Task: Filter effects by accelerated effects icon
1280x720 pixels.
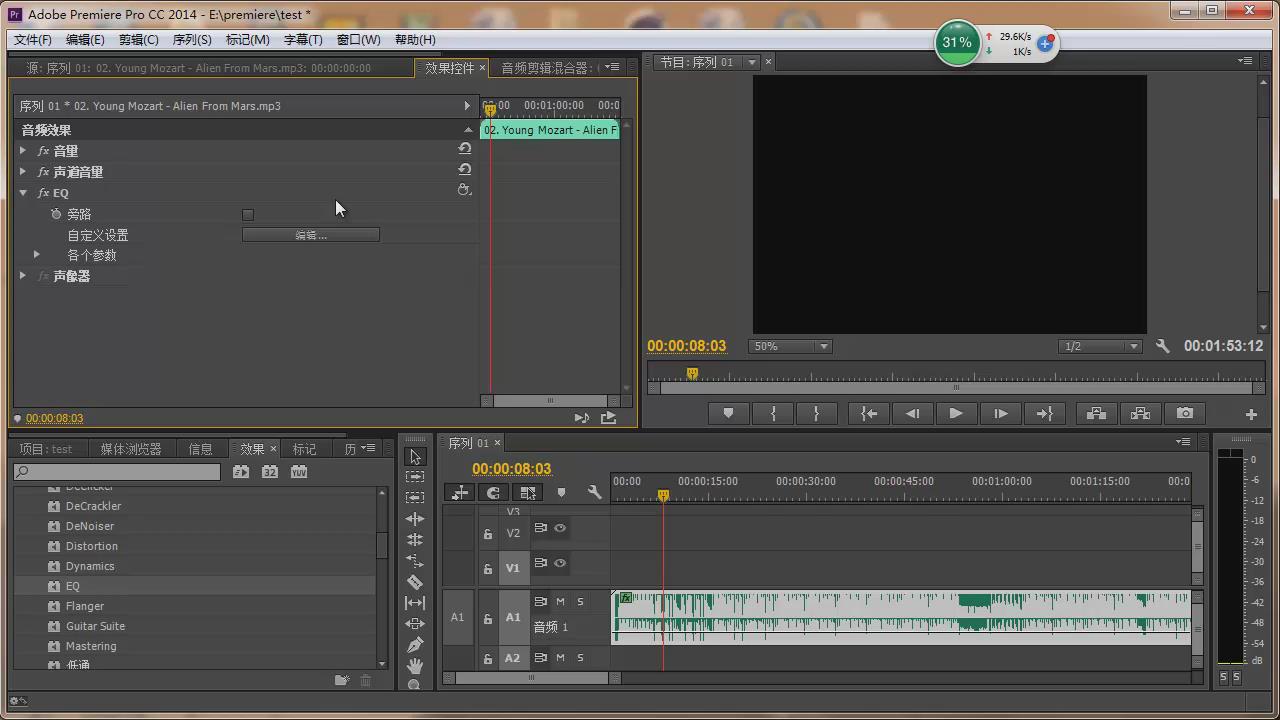Action: tap(241, 472)
